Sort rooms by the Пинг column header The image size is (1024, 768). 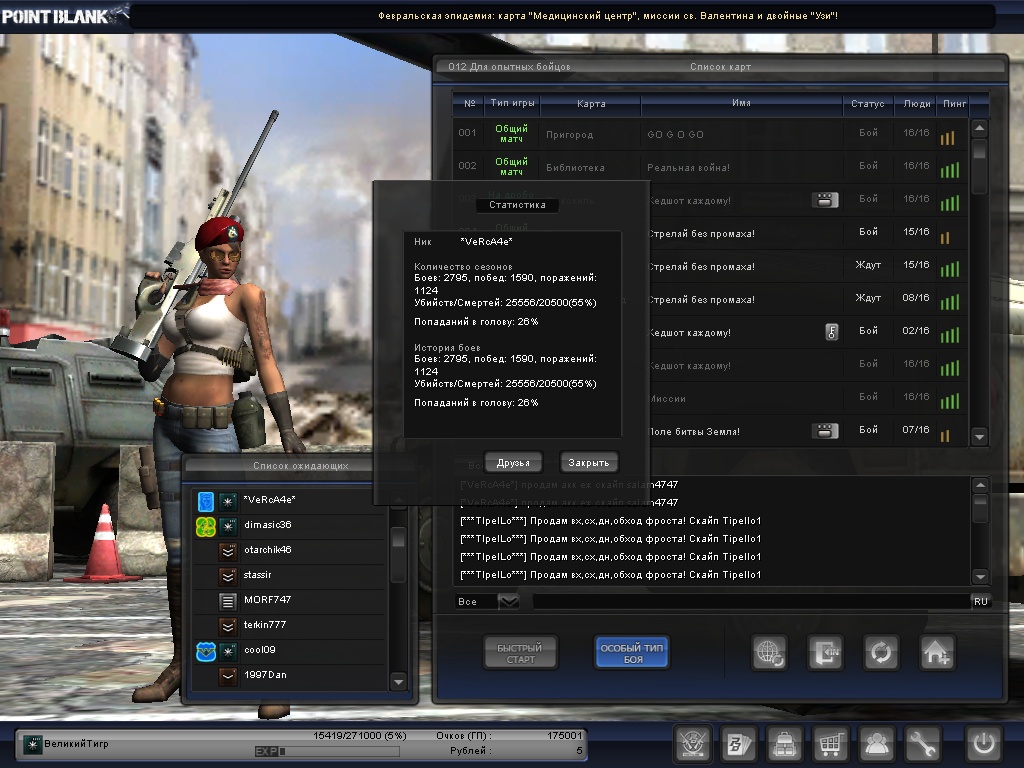954,103
